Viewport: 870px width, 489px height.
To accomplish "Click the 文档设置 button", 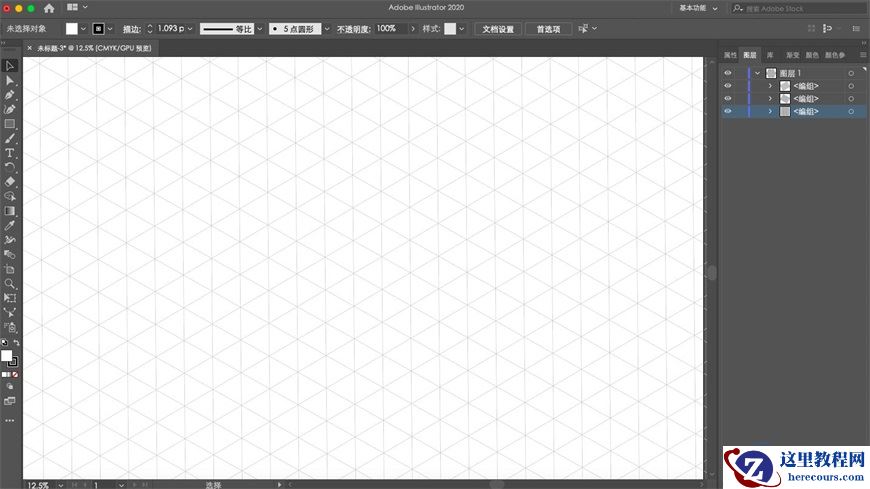I will [498, 29].
